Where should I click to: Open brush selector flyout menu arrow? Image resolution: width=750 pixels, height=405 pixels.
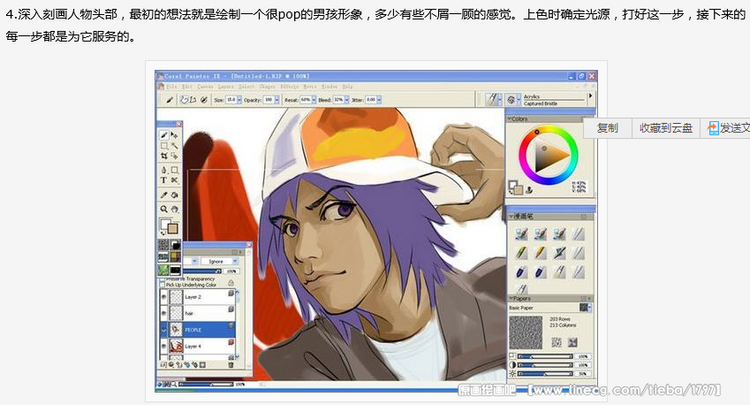point(590,96)
